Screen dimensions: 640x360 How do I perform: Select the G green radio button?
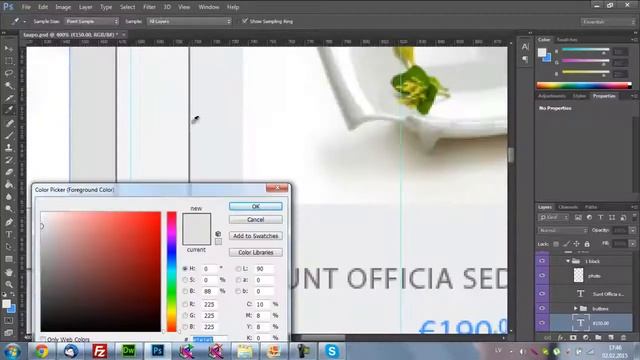[x=185, y=316]
